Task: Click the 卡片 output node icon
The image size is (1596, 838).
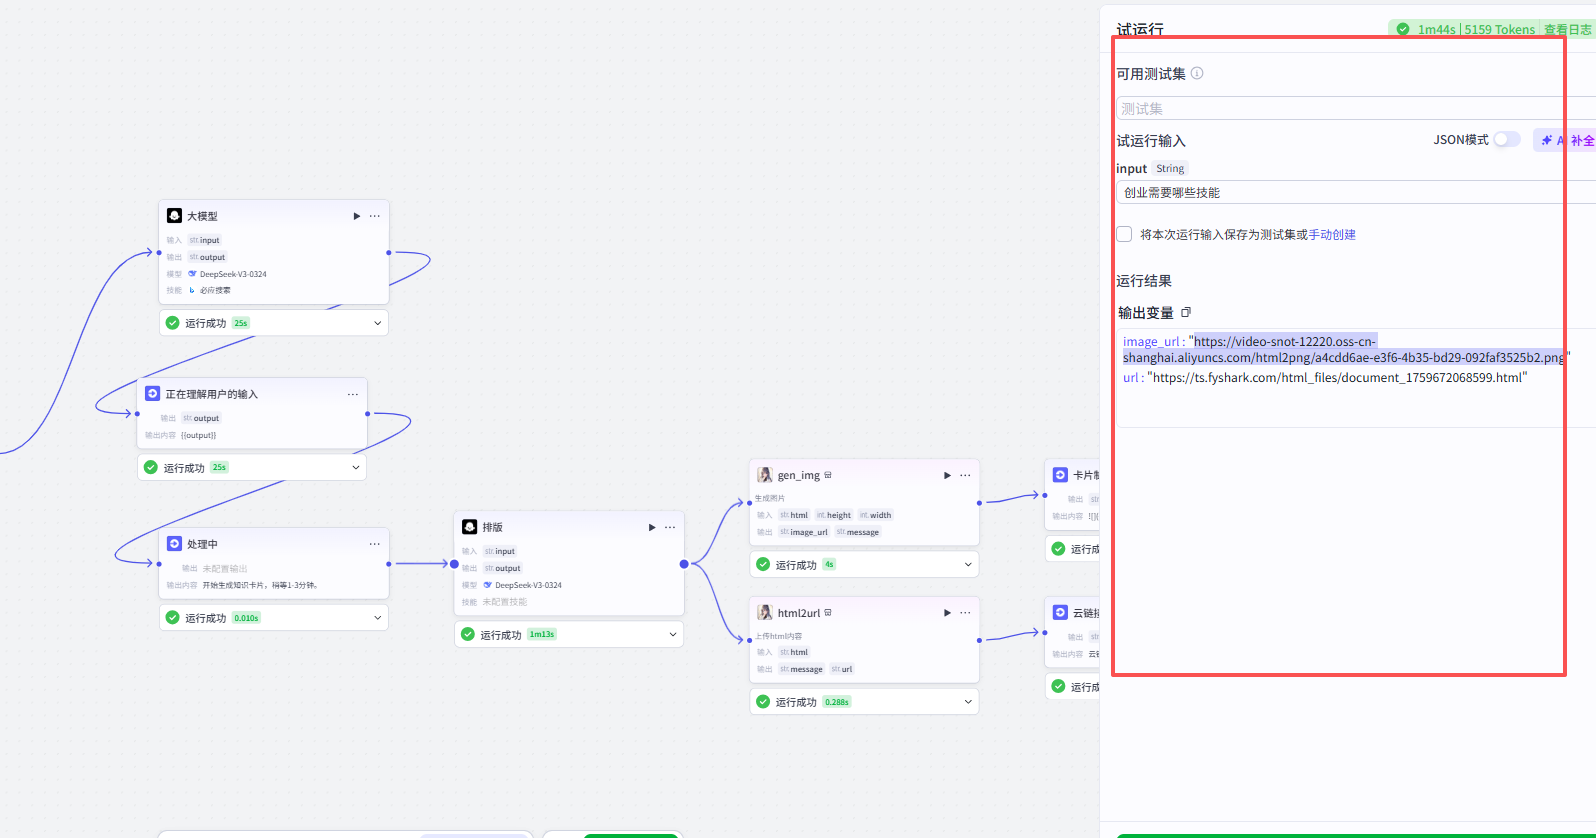Action: click(x=1061, y=475)
